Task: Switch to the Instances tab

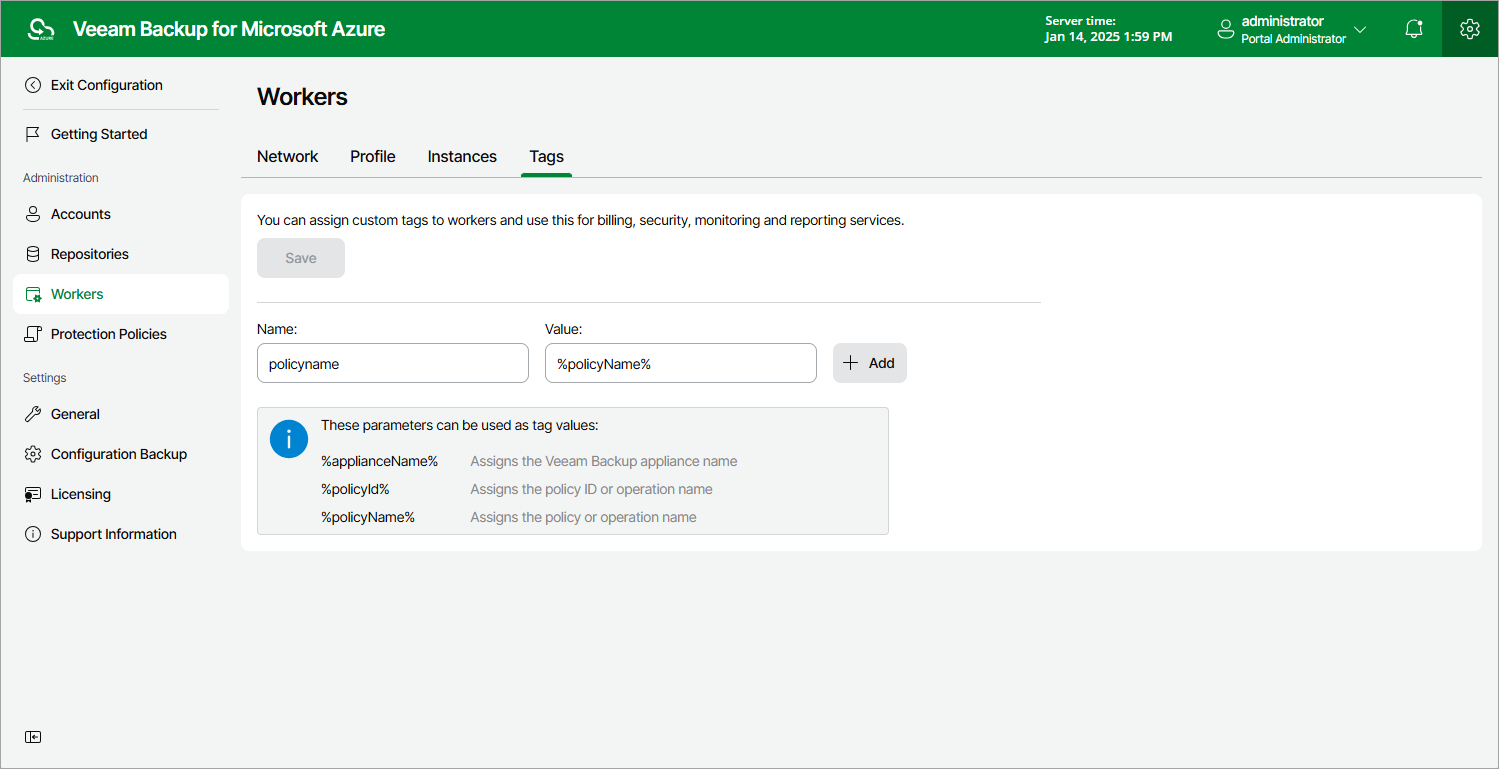Action: [x=462, y=156]
